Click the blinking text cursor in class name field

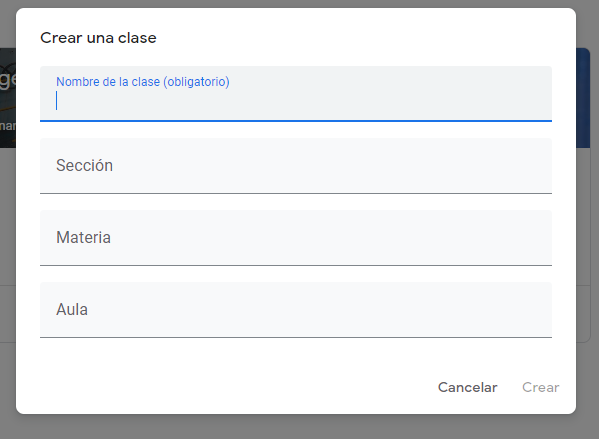pos(57,100)
